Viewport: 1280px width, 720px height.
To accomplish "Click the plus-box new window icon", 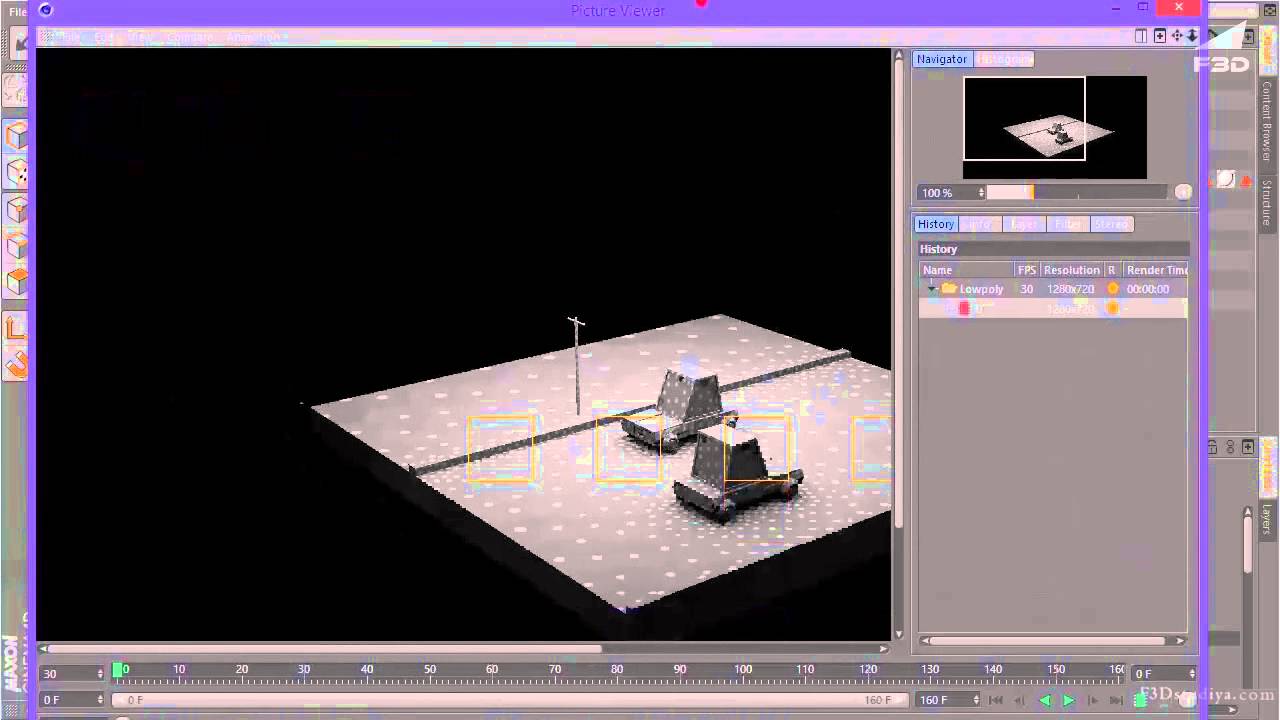I will [x=1160, y=36].
